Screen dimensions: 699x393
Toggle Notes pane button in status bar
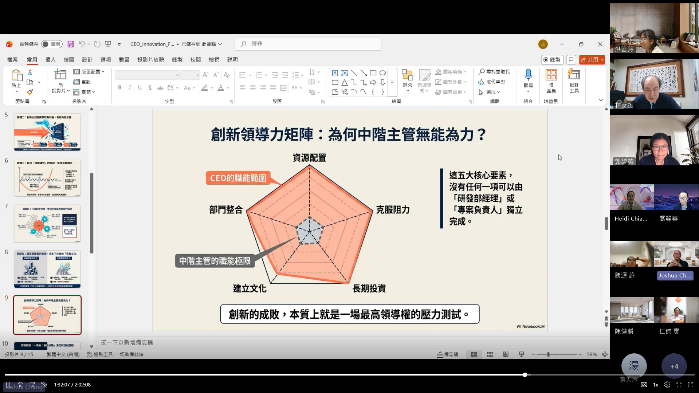point(448,354)
